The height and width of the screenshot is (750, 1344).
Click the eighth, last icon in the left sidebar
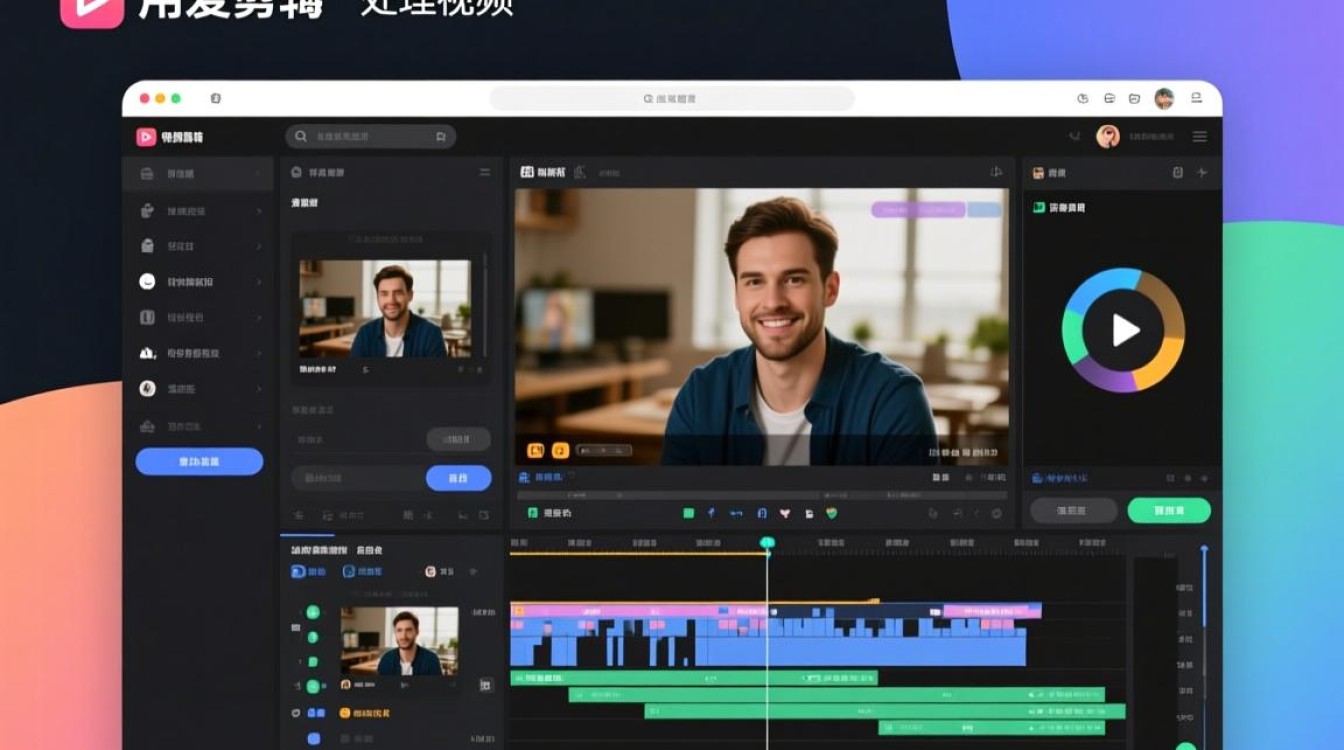(x=147, y=426)
